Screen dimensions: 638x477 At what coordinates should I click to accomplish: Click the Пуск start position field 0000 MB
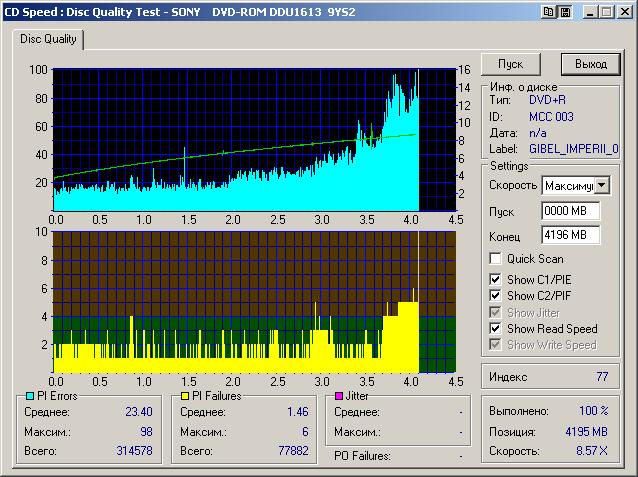coord(570,211)
